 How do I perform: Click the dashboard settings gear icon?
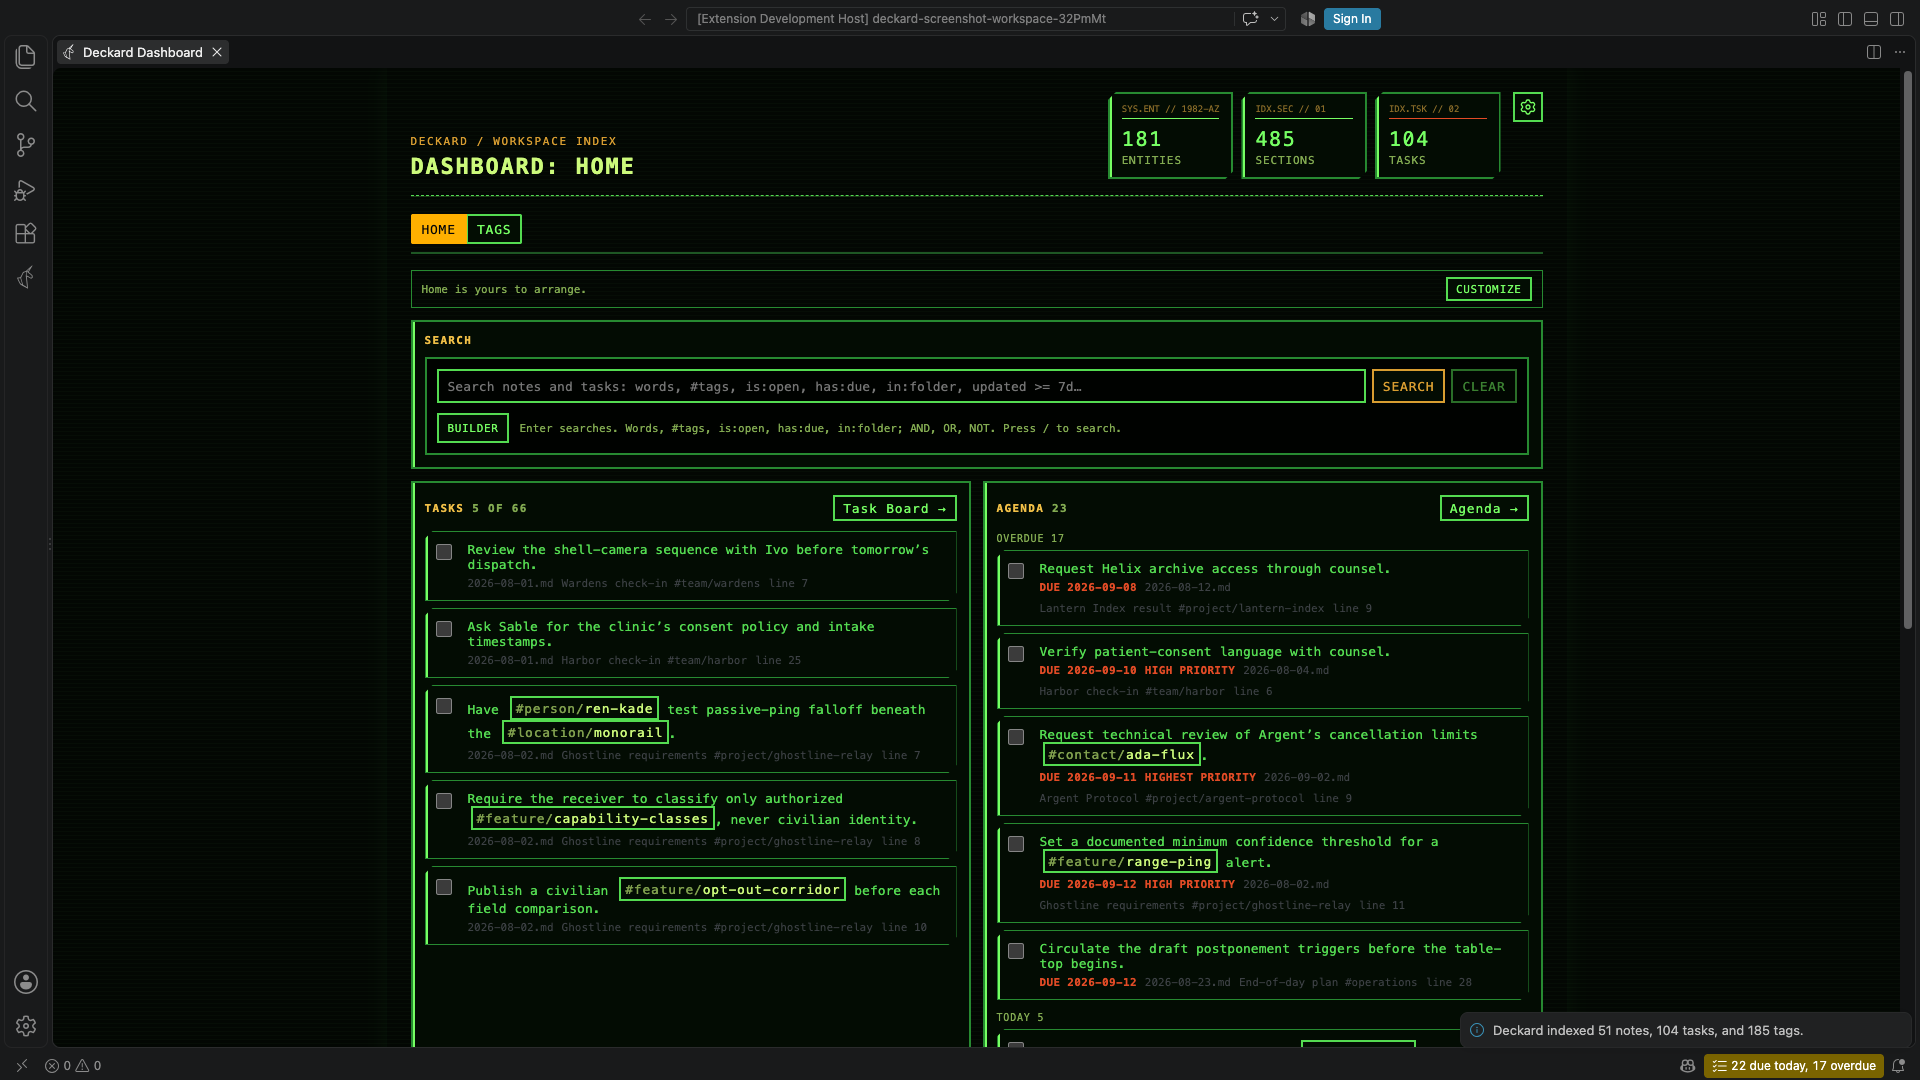[1528, 107]
